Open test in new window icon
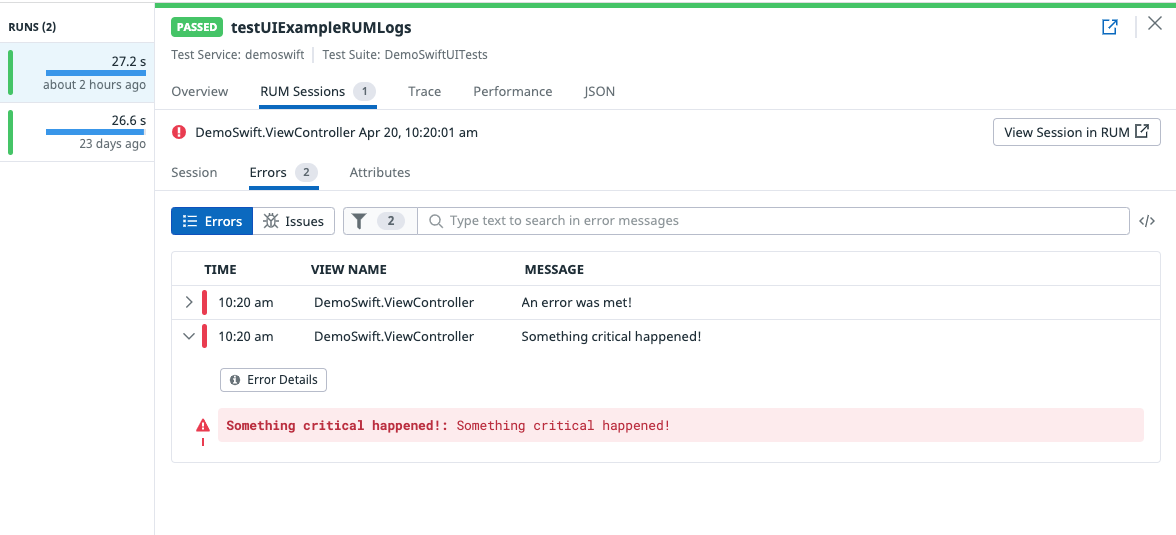This screenshot has width=1176, height=535. click(x=1109, y=27)
